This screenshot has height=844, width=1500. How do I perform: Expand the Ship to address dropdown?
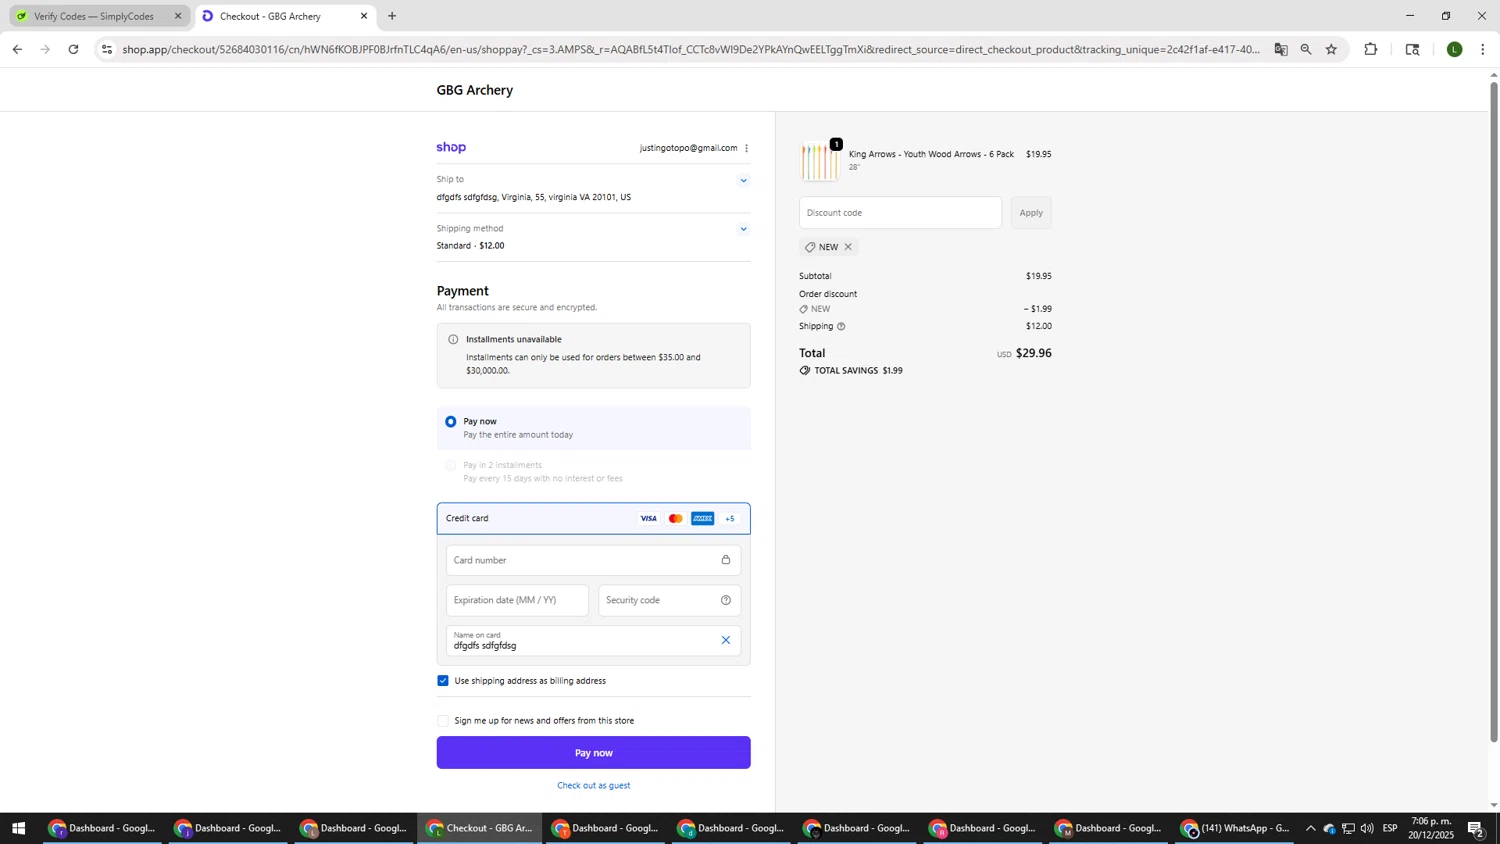(743, 181)
